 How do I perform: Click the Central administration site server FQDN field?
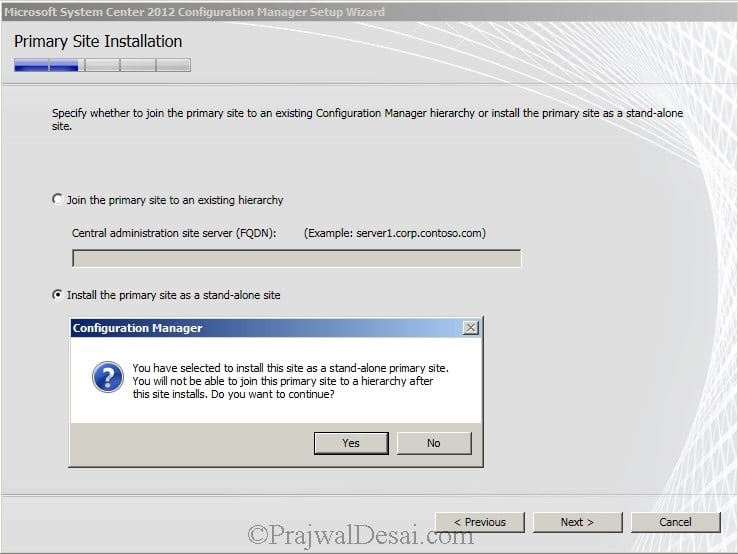coord(297,258)
